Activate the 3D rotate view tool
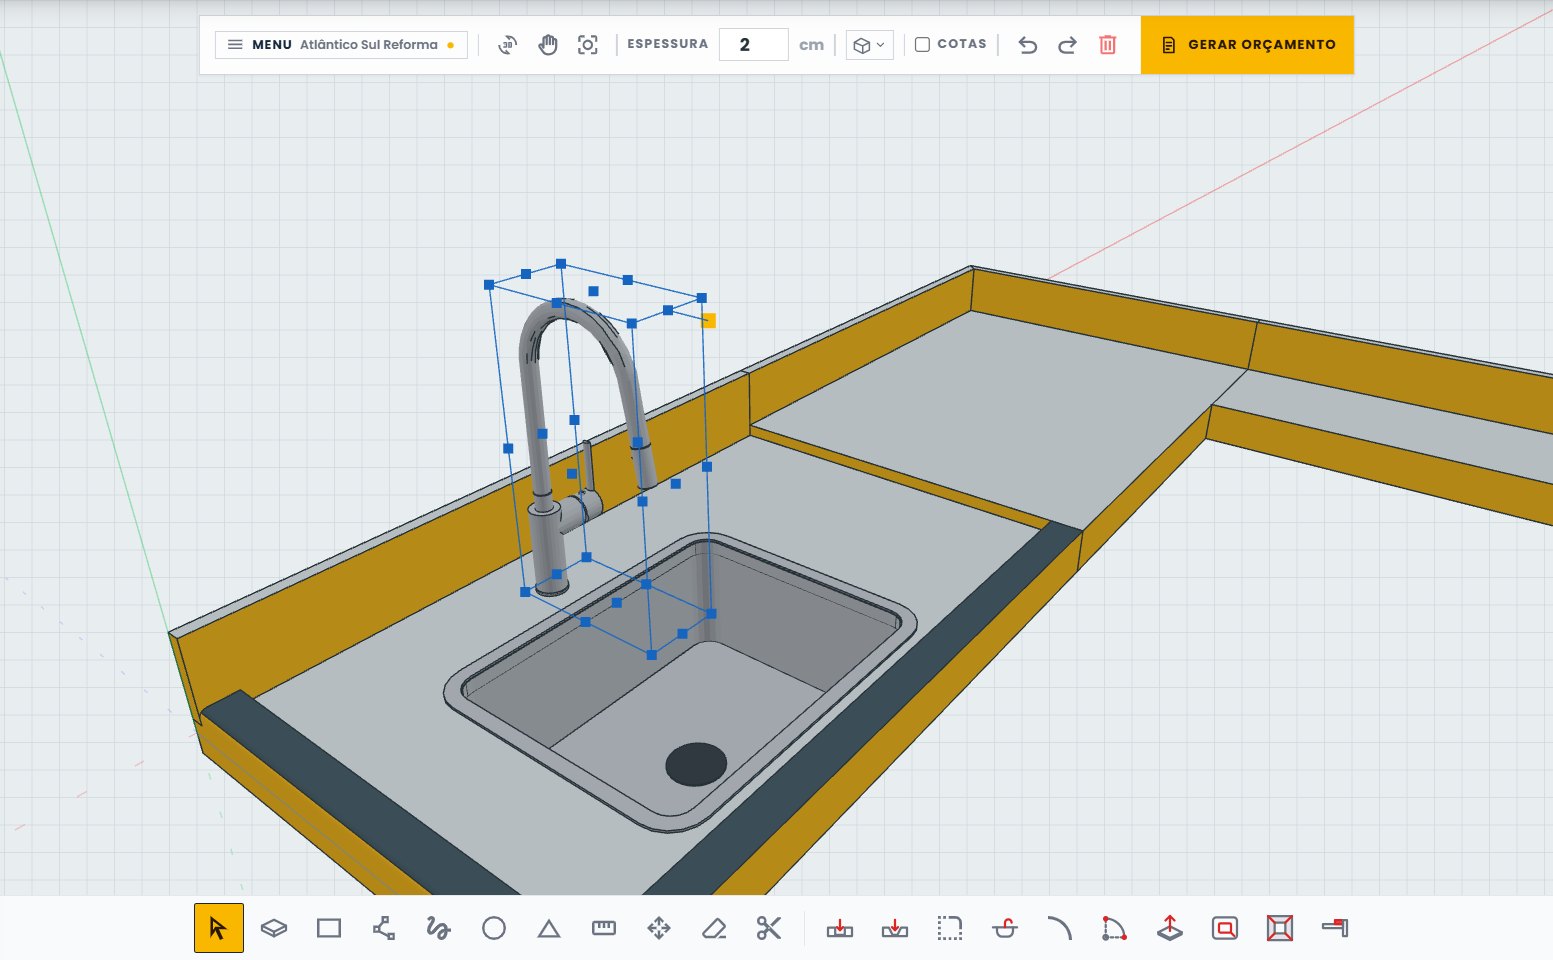Image resolution: width=1553 pixels, height=960 pixels. 508,45
